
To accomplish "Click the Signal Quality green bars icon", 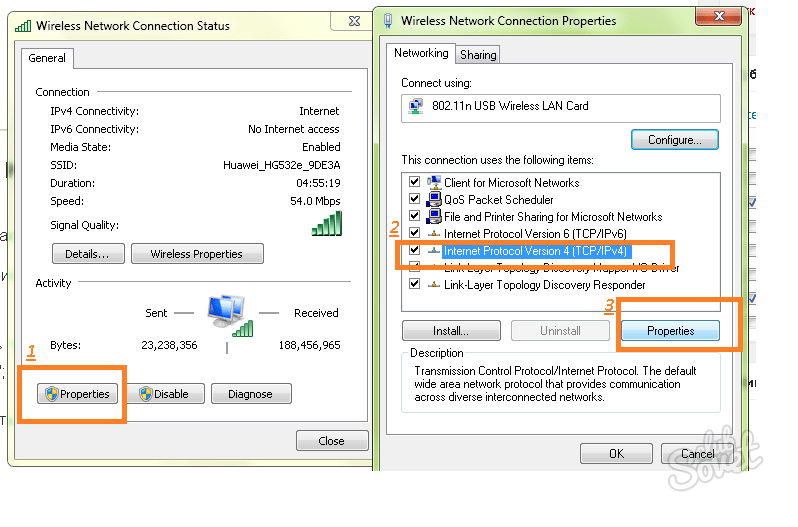I will click(x=327, y=223).
